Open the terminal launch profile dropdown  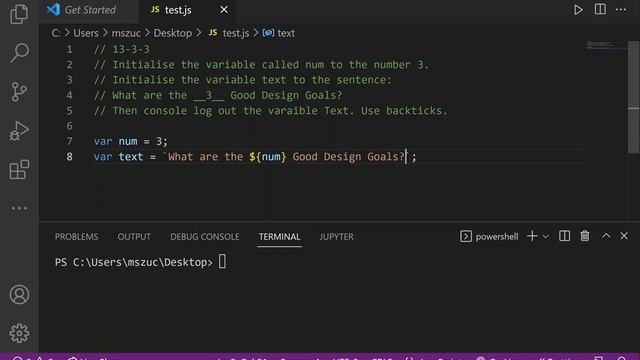546,237
